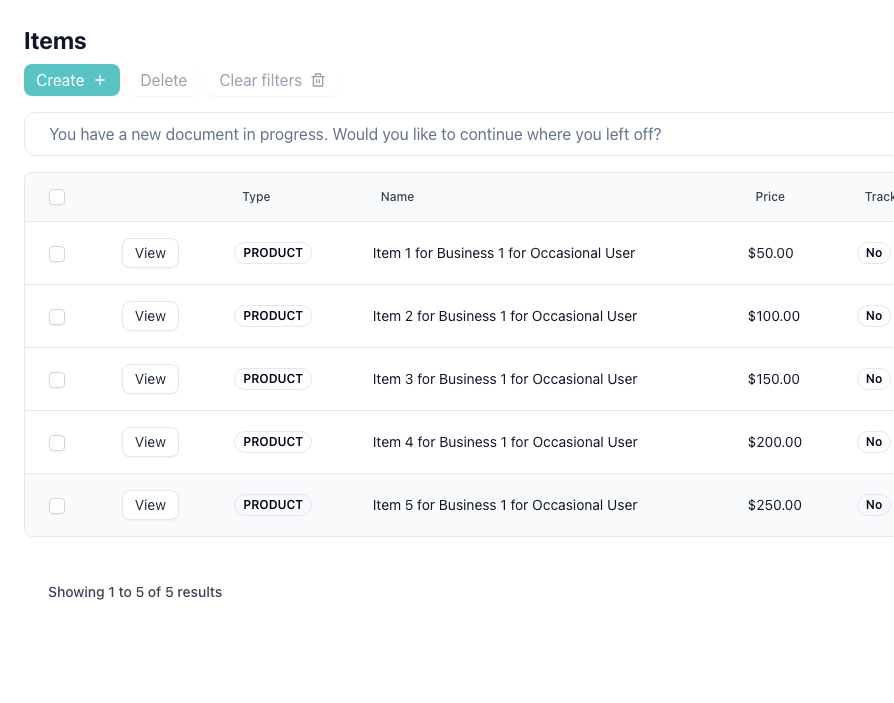The height and width of the screenshot is (703, 894).
Task: Click the plus icon on Create button
Action: (x=100, y=80)
